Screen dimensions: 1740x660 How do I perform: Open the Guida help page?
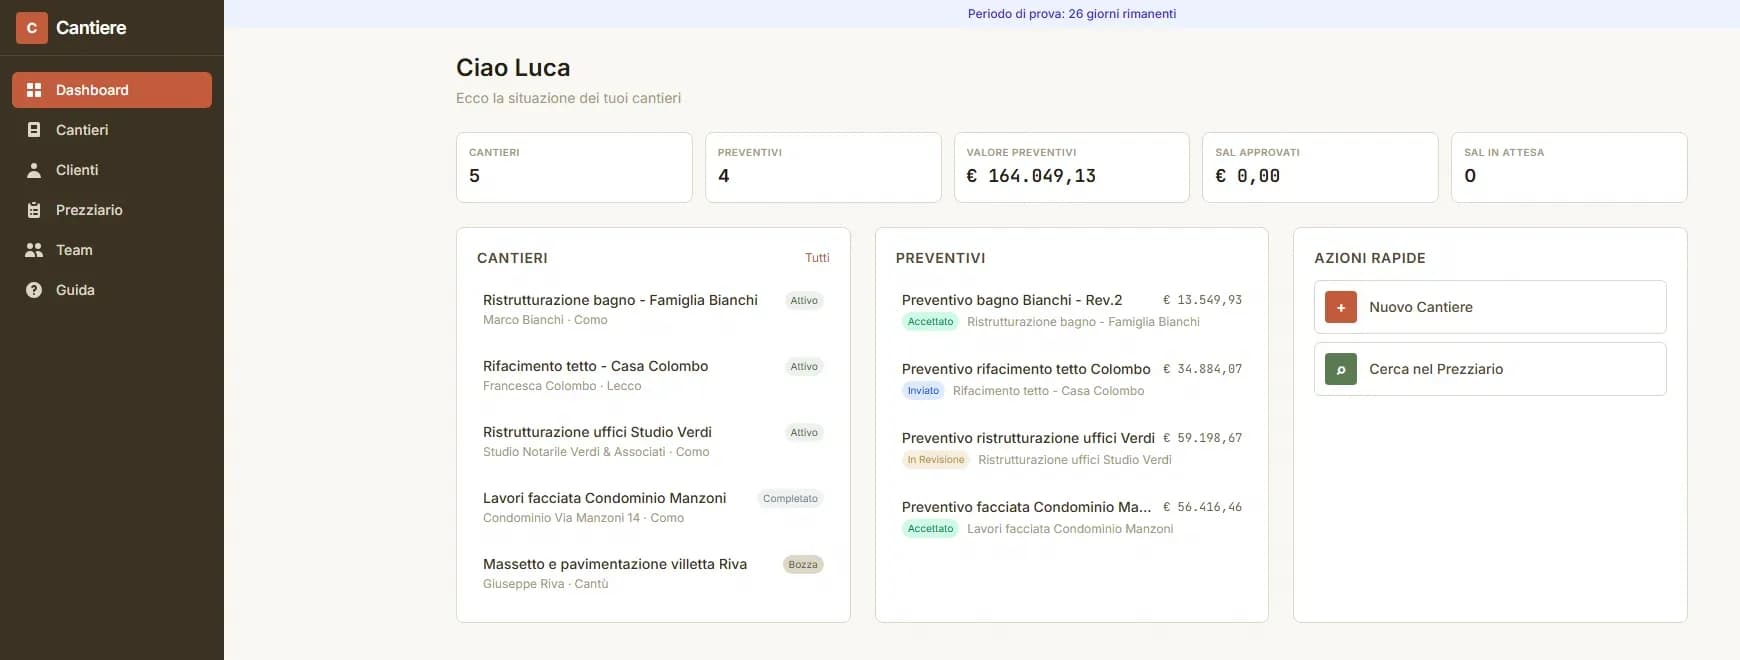(112, 290)
